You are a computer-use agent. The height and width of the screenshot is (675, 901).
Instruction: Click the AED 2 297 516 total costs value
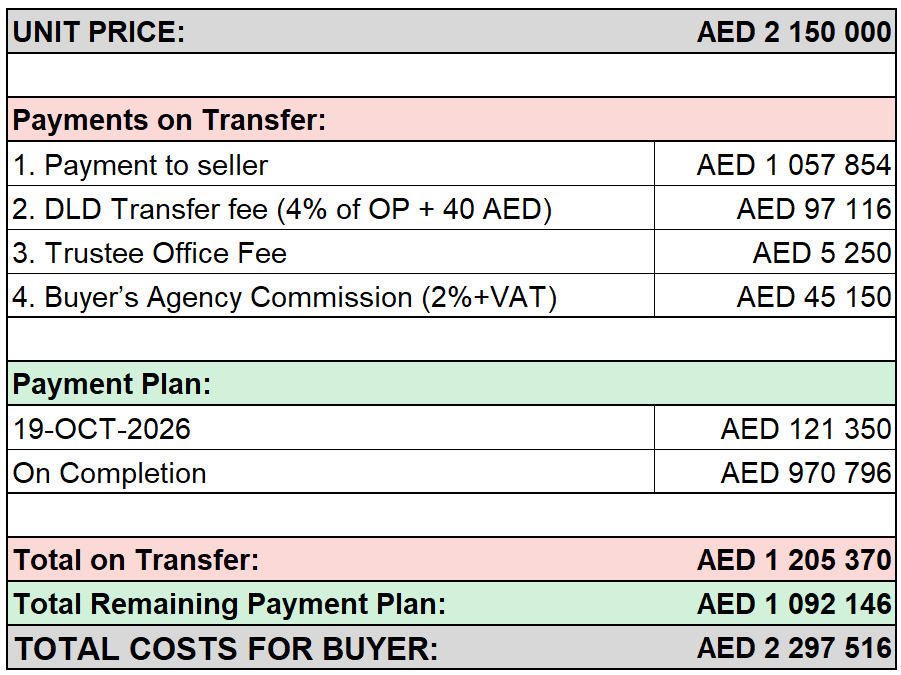(x=794, y=648)
